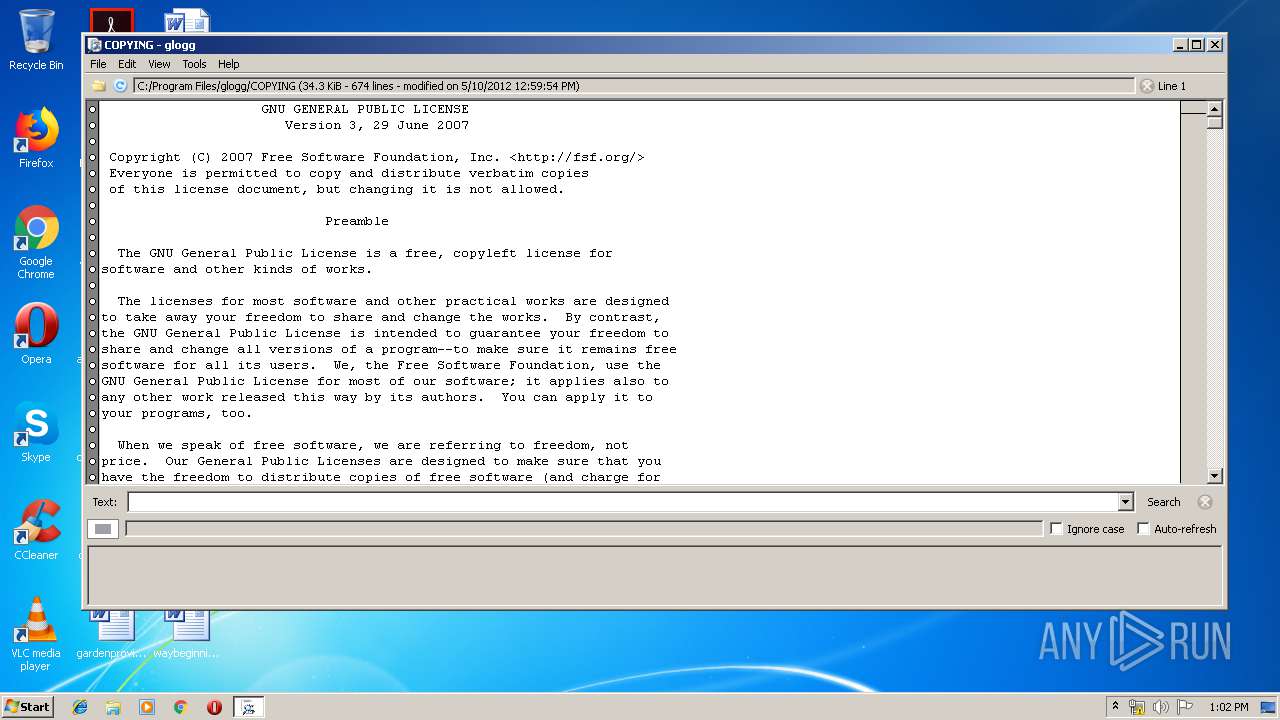Open Internet Explorer from the taskbar
Viewport: 1280px width, 720px height.
[80, 707]
